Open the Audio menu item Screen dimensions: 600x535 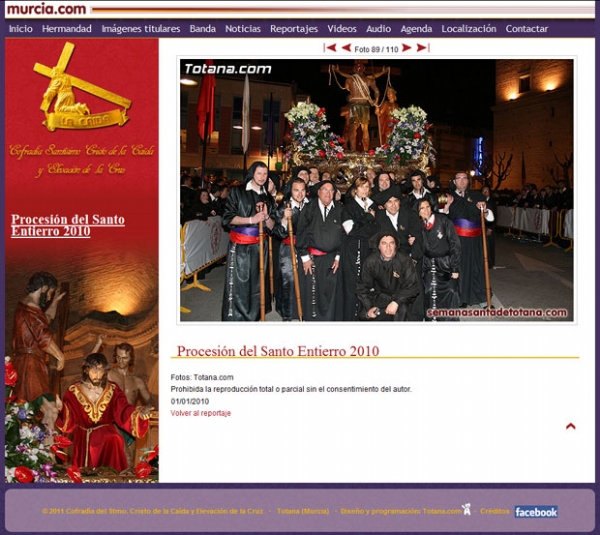[x=378, y=29]
